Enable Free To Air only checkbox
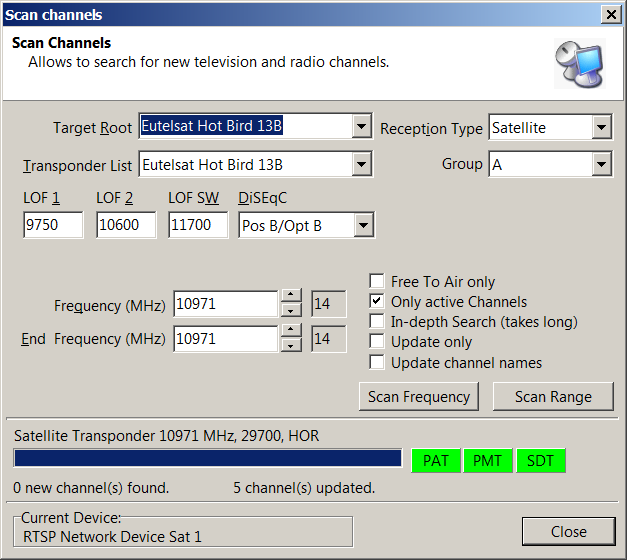 (377, 282)
